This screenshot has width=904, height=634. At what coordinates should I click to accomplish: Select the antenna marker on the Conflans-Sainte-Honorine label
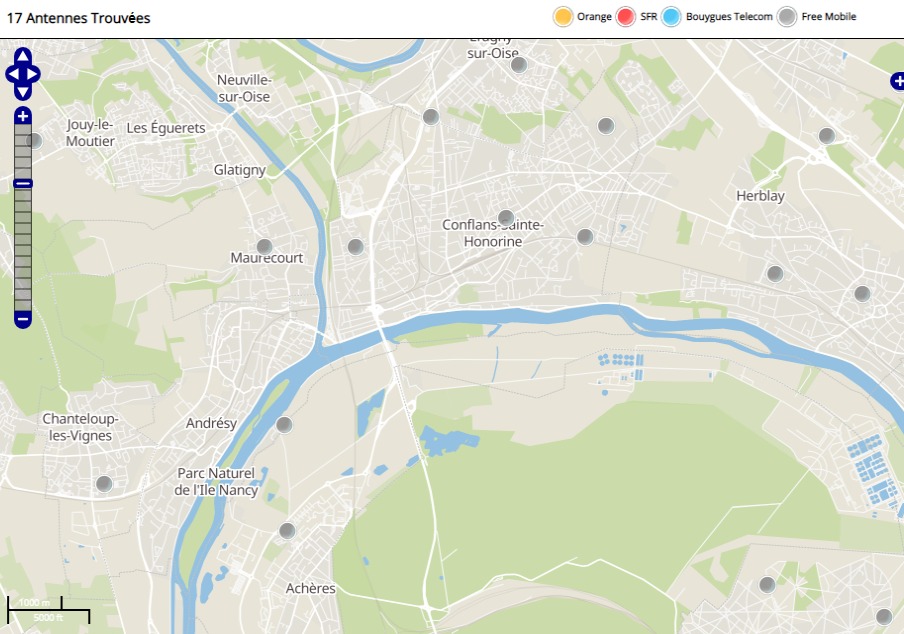tap(506, 217)
